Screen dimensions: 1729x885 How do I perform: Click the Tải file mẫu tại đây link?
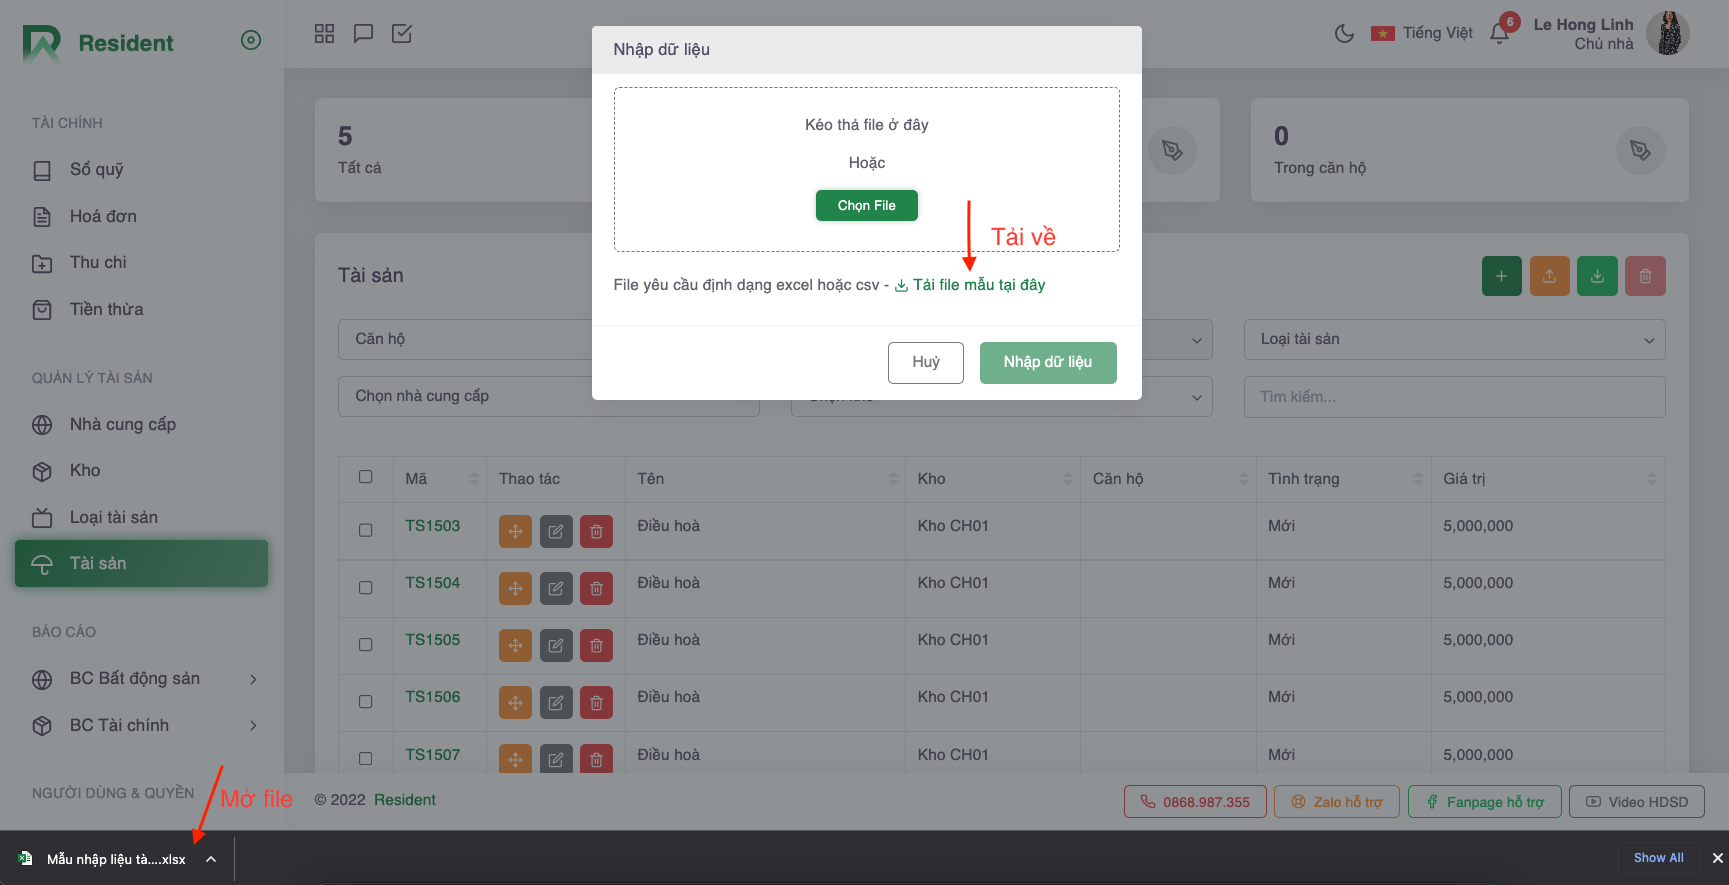(978, 285)
